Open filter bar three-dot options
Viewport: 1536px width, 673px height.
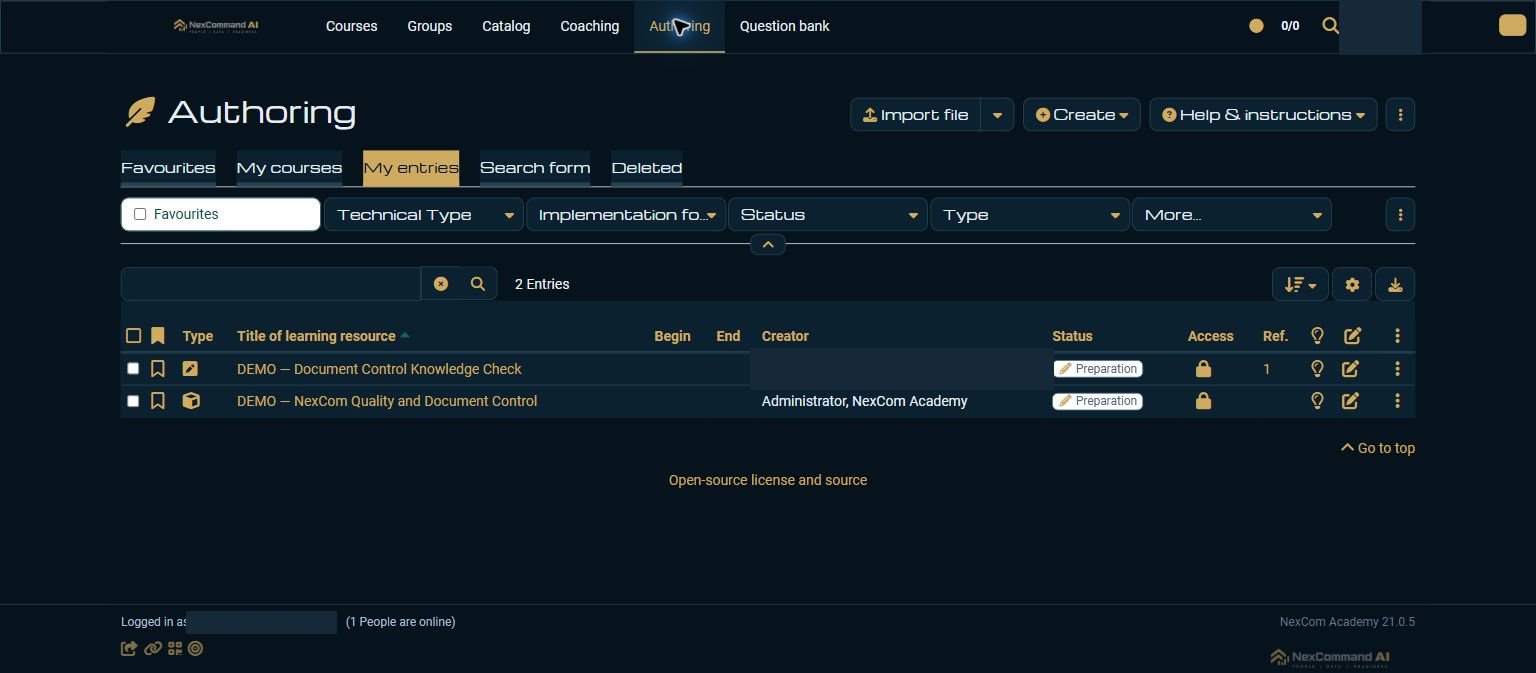point(1400,215)
